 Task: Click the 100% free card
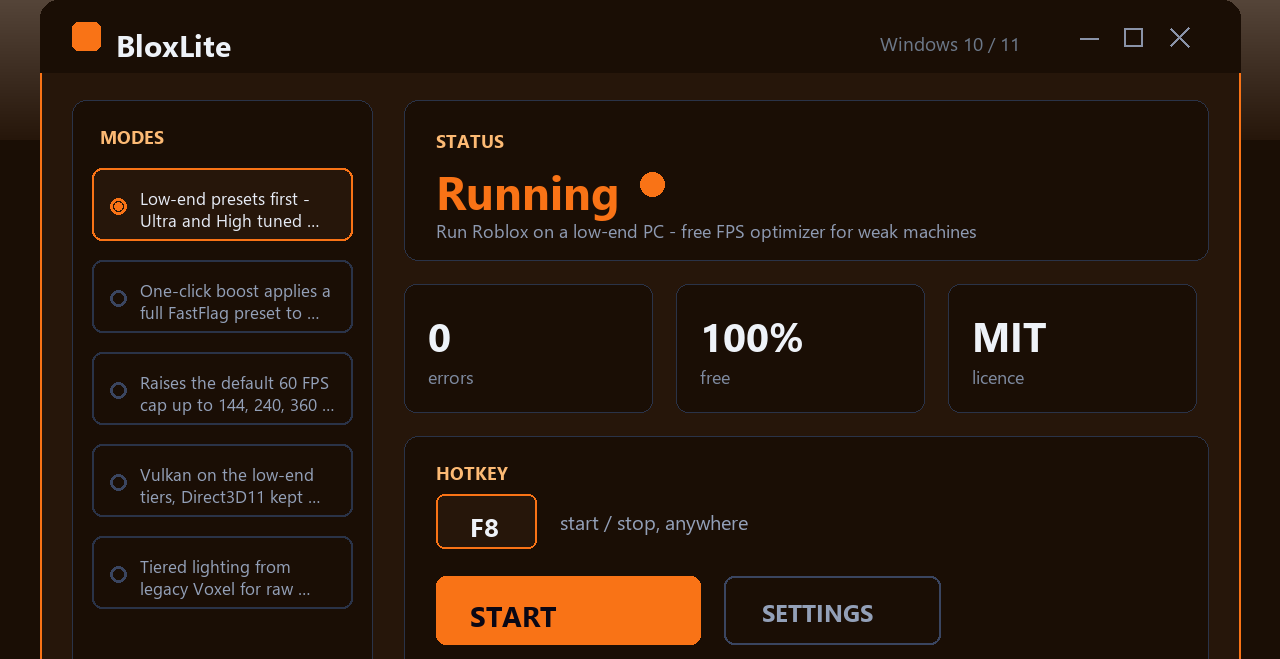click(800, 348)
